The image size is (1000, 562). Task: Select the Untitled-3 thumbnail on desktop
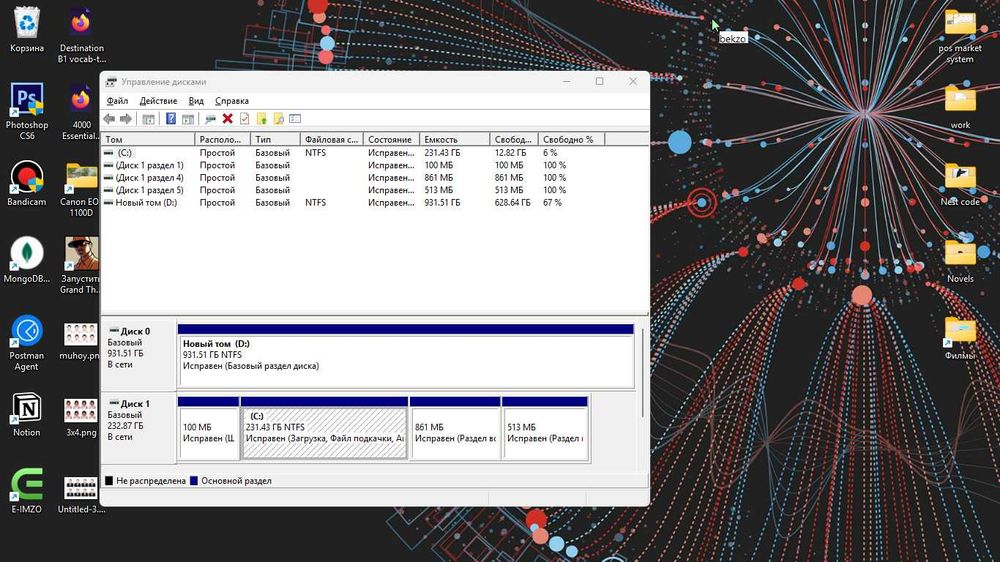81,493
